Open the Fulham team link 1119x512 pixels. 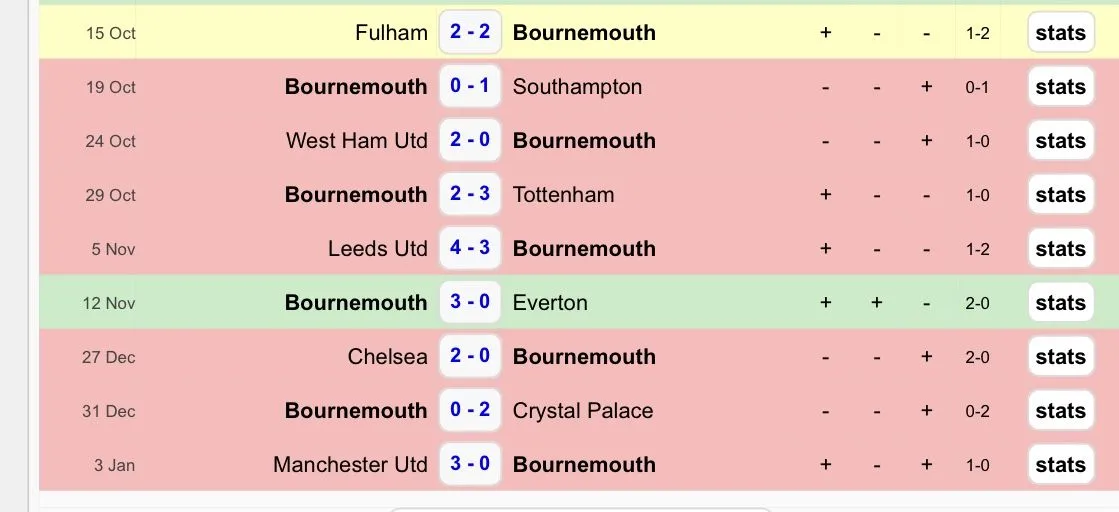(x=391, y=33)
